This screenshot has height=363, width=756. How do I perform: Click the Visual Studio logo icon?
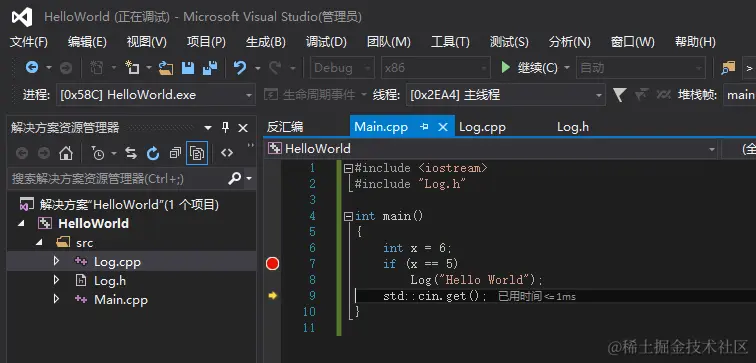22,17
